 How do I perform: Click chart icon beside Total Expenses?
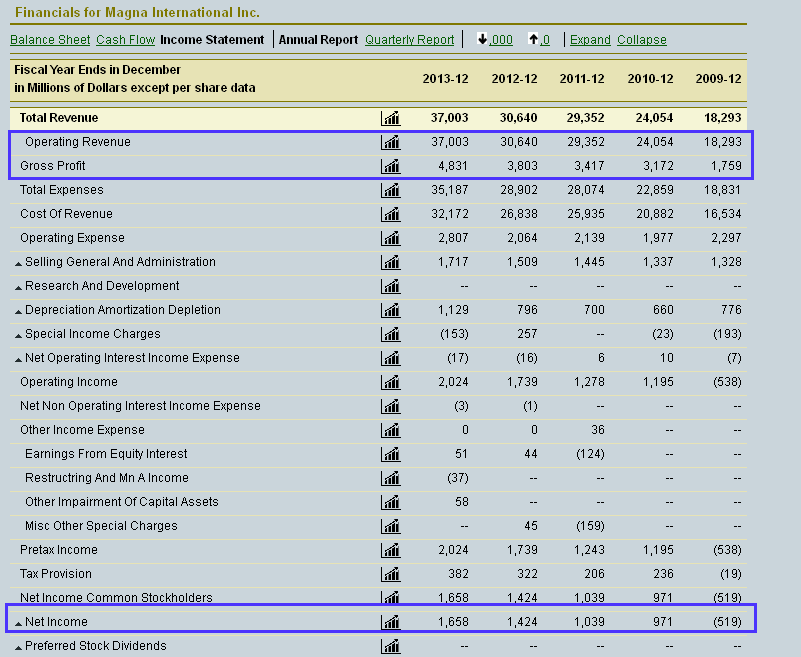point(391,190)
